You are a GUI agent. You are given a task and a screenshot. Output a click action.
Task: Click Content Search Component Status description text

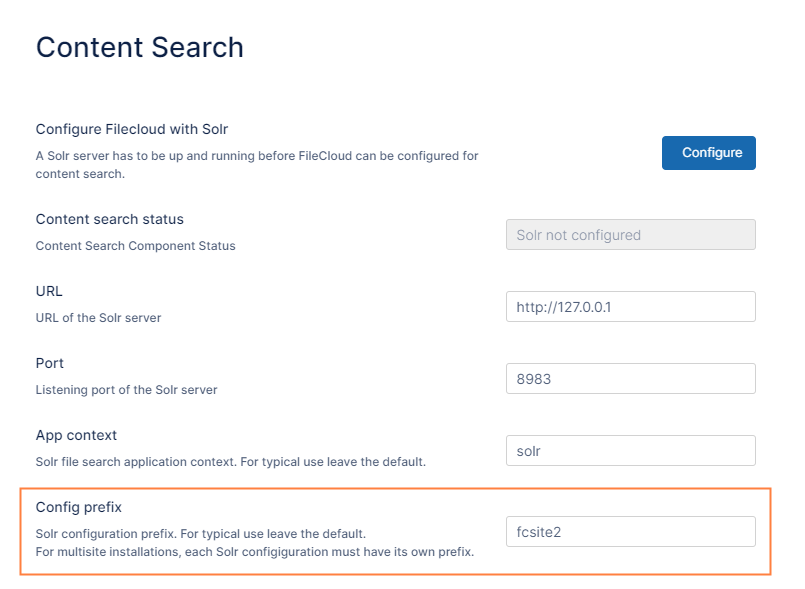click(x=136, y=246)
